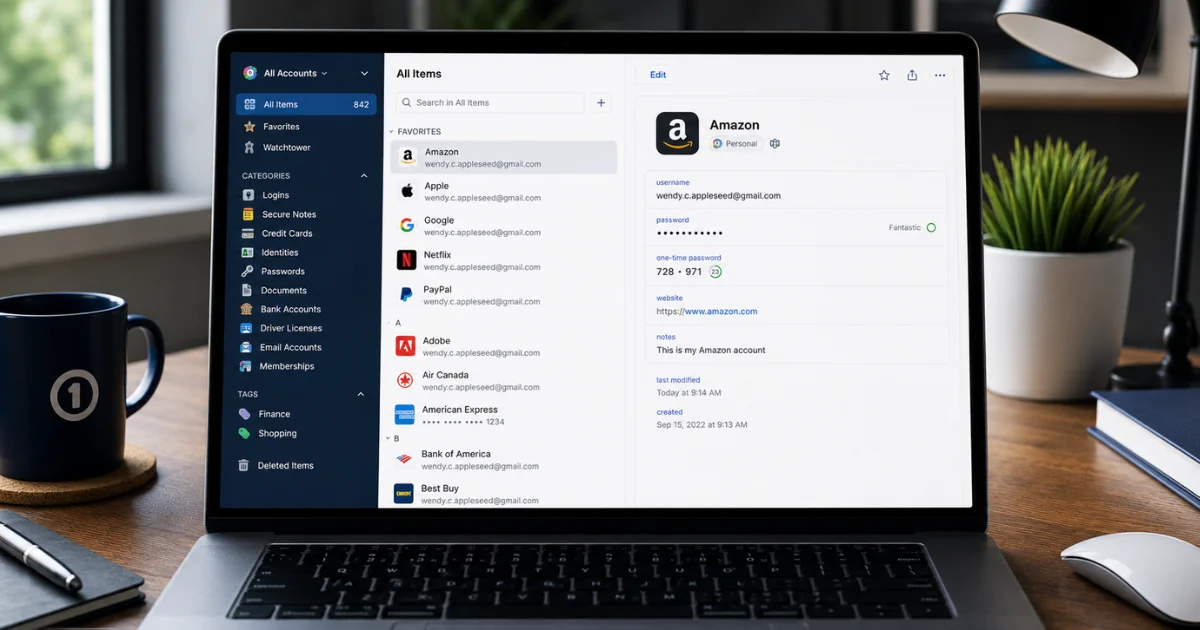
Task: Select the Adobe item in list
Action: (502, 346)
